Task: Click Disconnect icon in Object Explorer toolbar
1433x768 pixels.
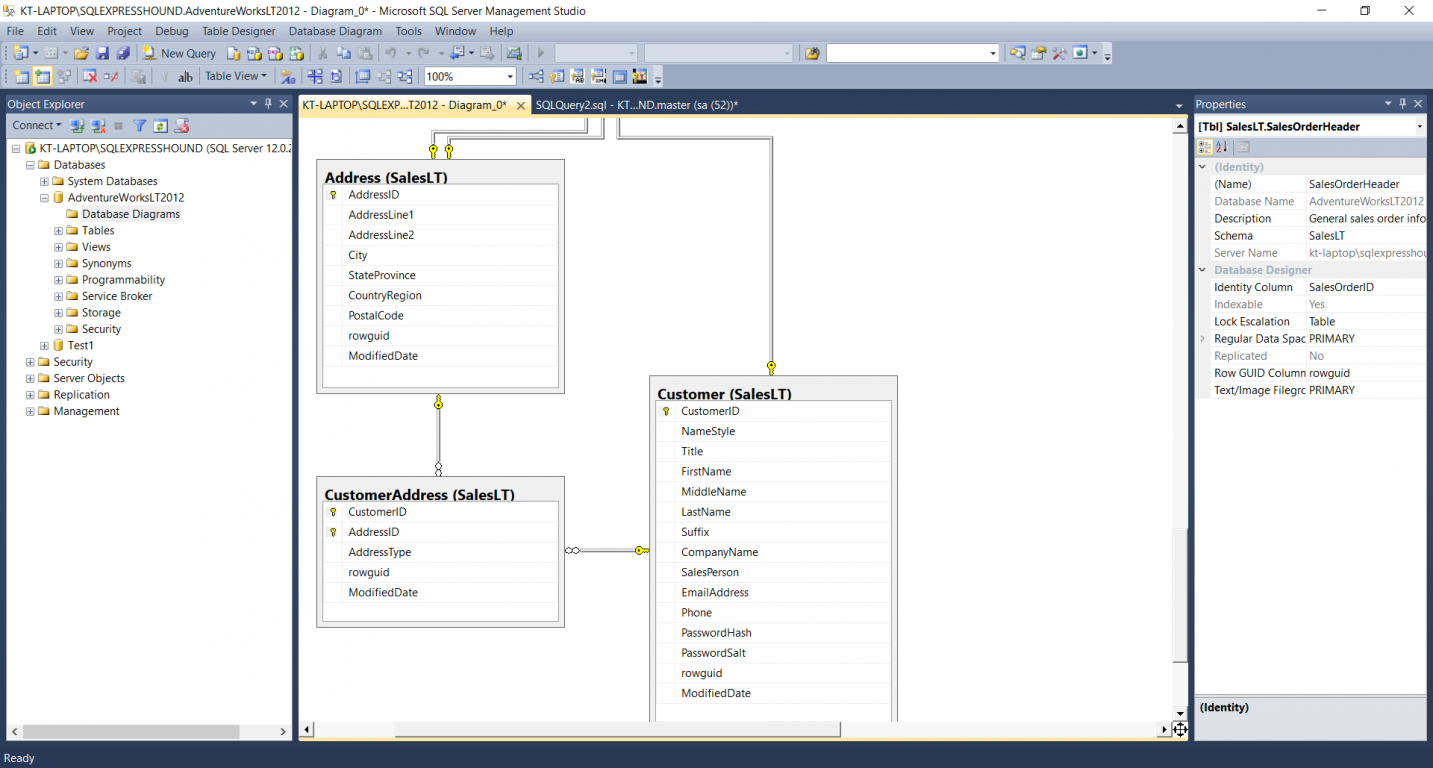Action: (x=98, y=126)
